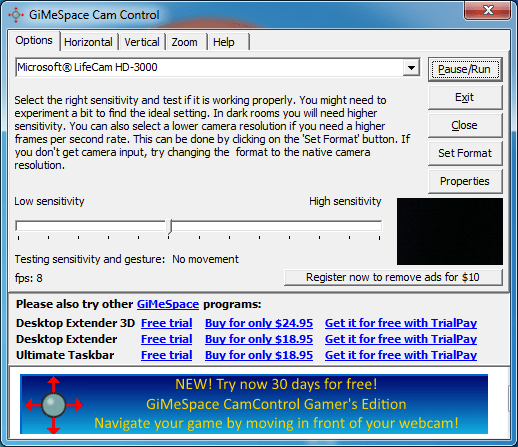Click the Close button under Exit

(465, 125)
